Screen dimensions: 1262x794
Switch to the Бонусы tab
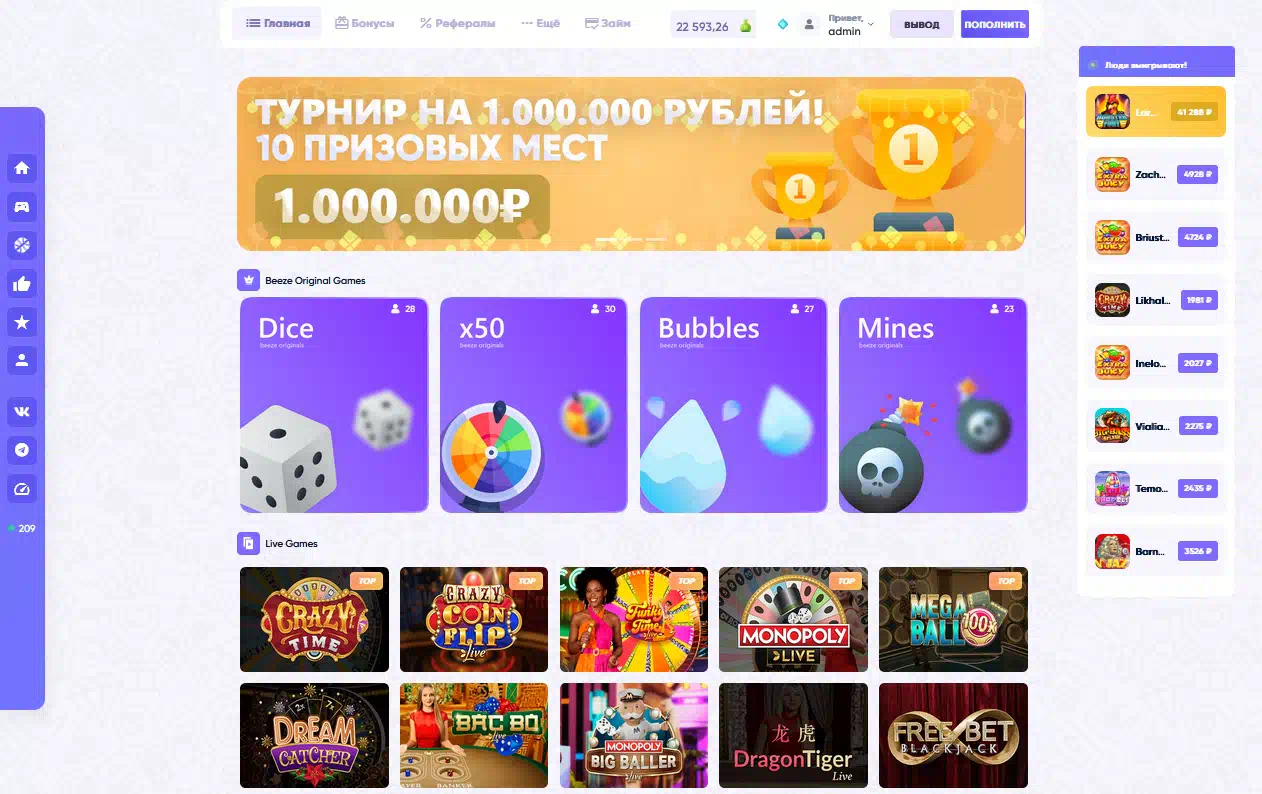(x=365, y=23)
